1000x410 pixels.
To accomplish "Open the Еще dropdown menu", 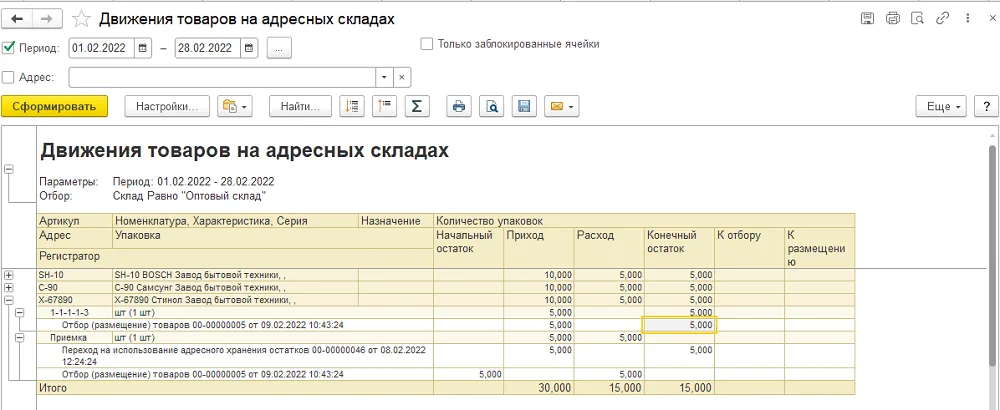I will 941,106.
